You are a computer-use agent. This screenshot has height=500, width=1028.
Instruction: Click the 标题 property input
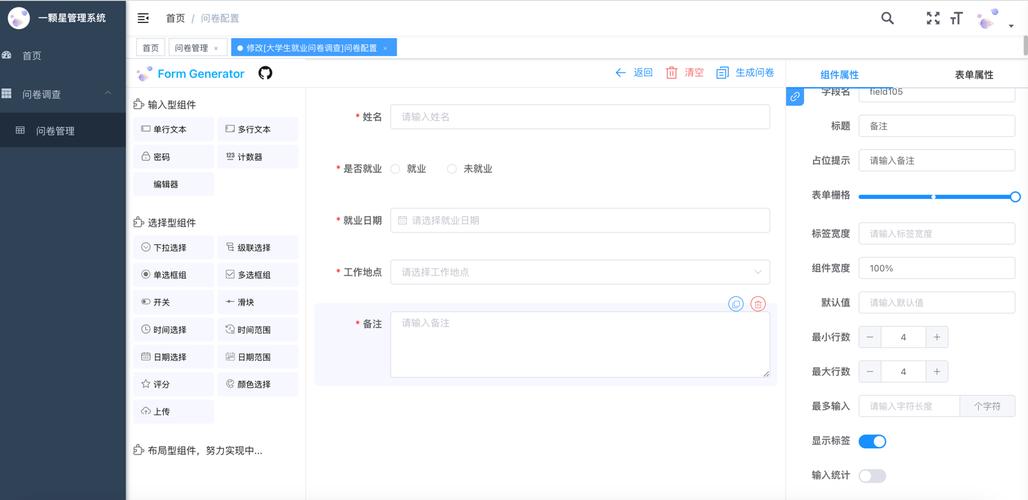coord(937,126)
